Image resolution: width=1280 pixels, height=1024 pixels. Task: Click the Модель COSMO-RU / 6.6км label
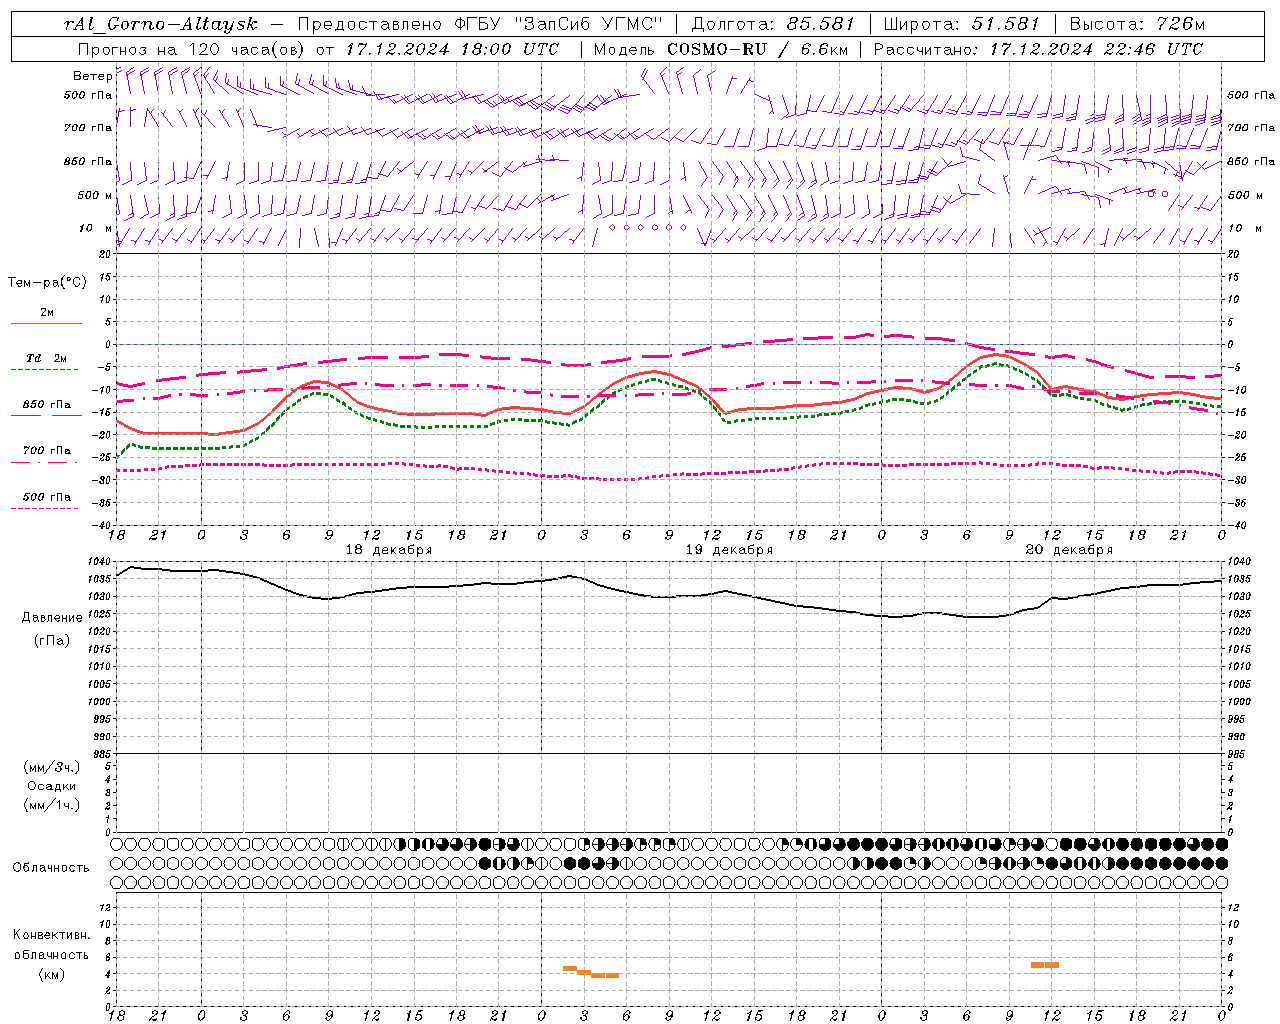coord(720,49)
